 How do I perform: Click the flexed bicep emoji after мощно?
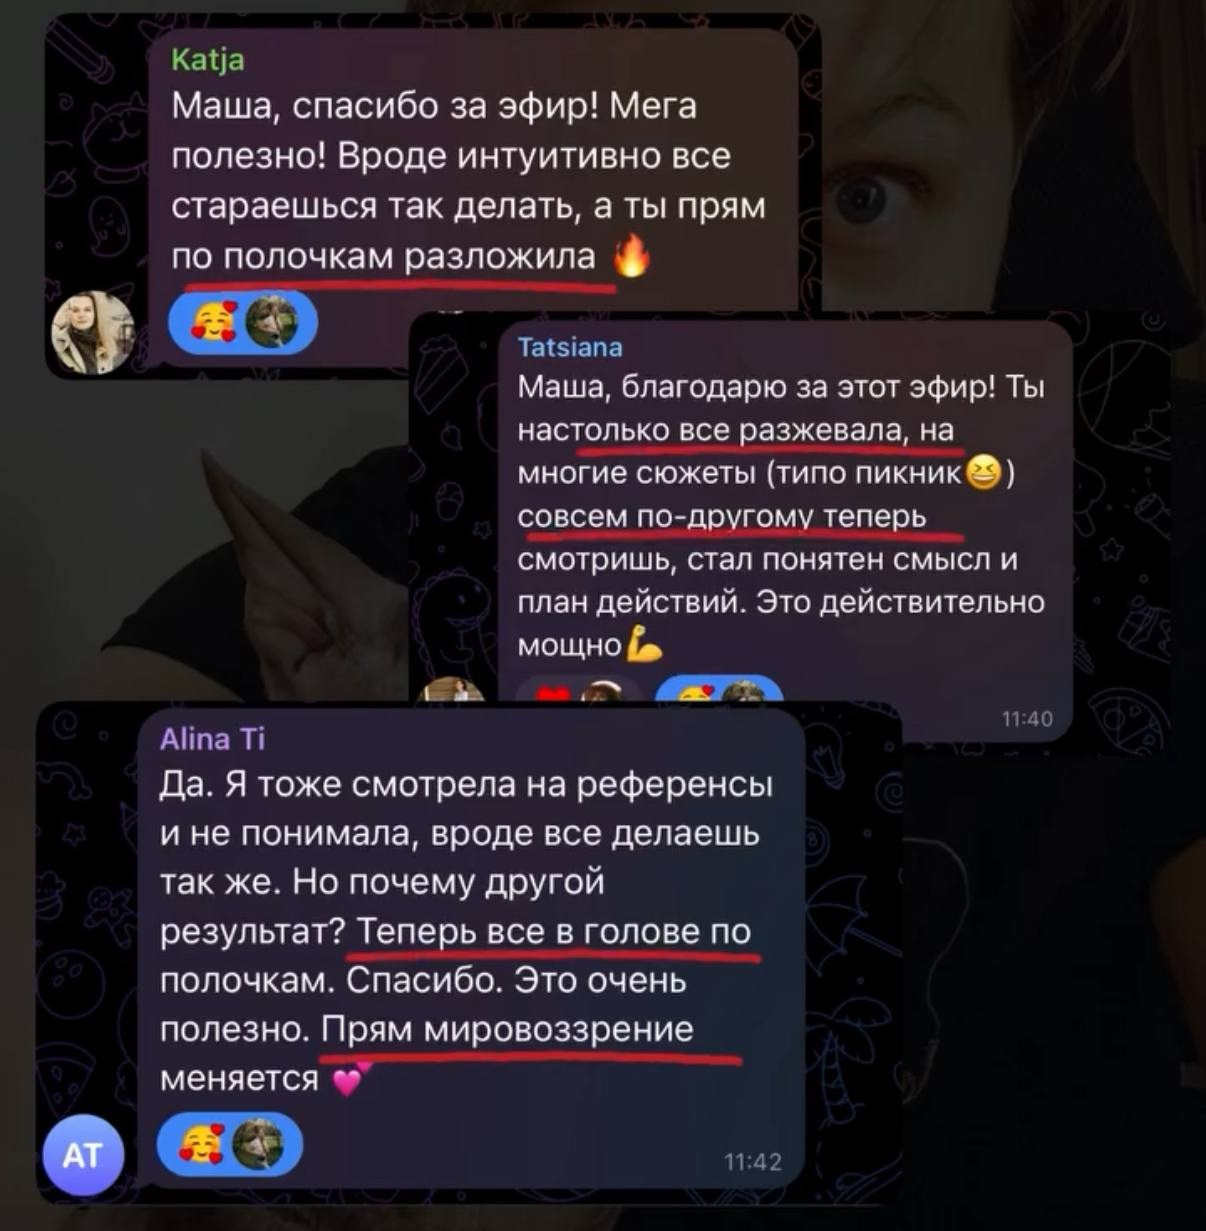point(644,646)
